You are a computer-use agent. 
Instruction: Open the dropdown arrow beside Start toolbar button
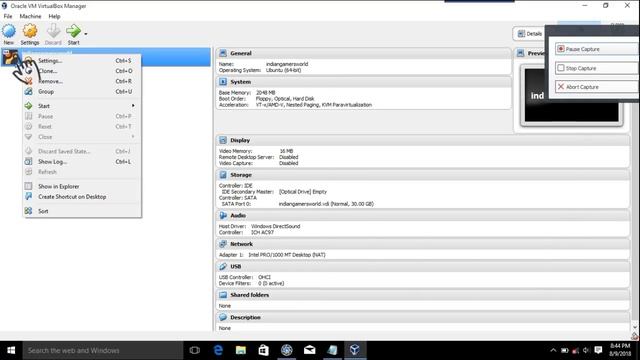[x=85, y=34]
